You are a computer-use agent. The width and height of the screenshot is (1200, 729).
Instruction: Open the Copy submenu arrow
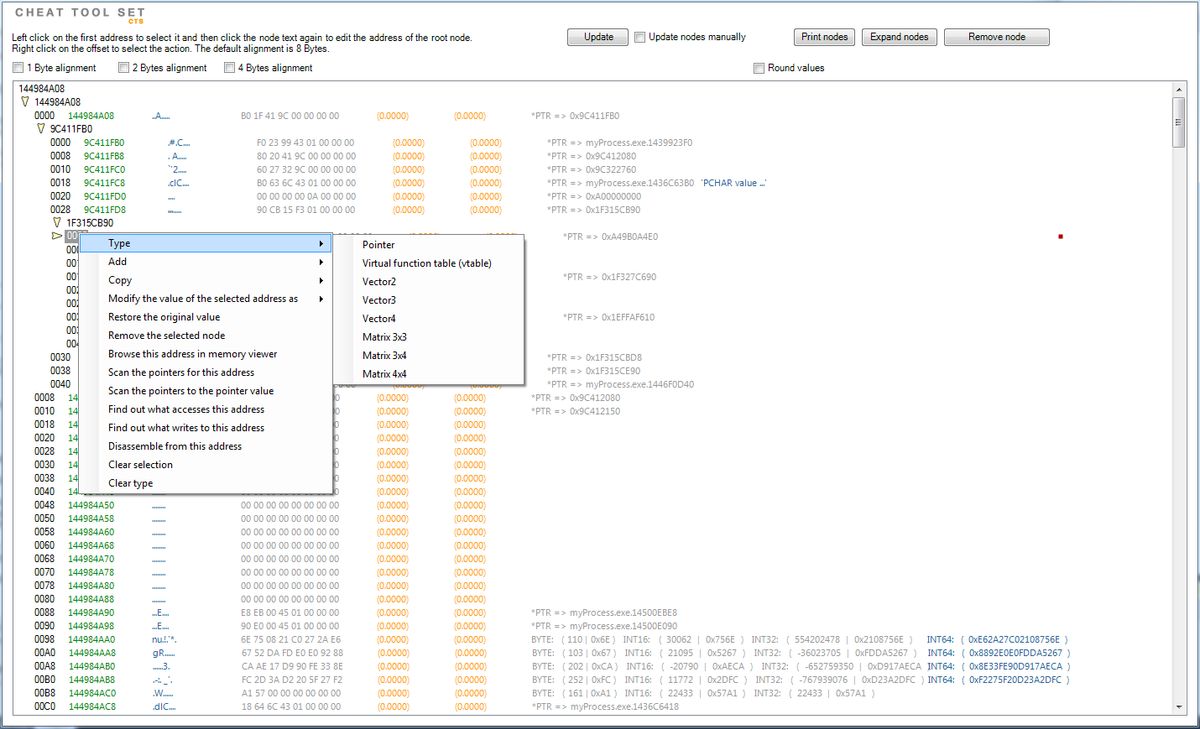(321, 280)
